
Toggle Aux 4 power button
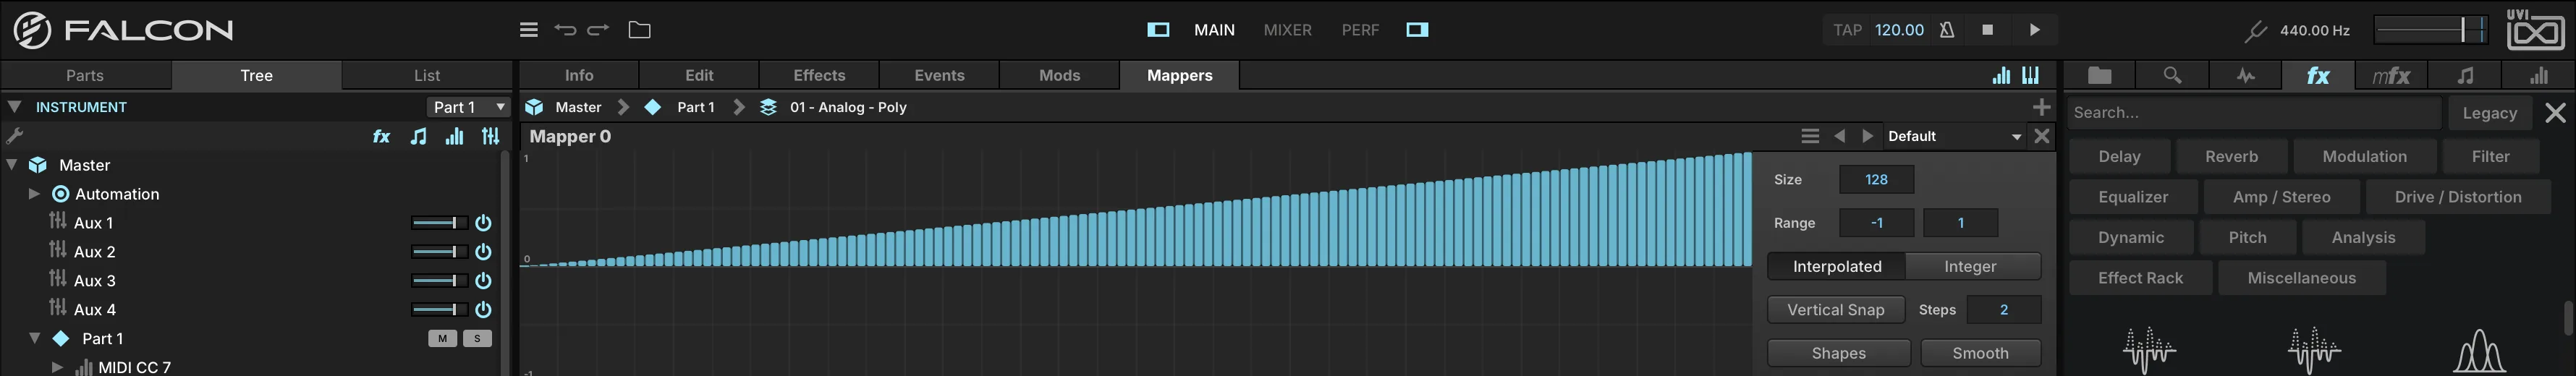[483, 310]
